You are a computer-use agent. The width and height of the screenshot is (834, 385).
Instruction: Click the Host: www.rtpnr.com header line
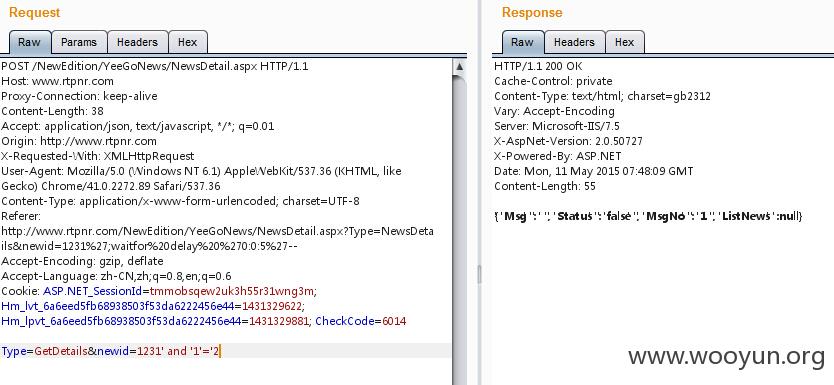[57, 81]
